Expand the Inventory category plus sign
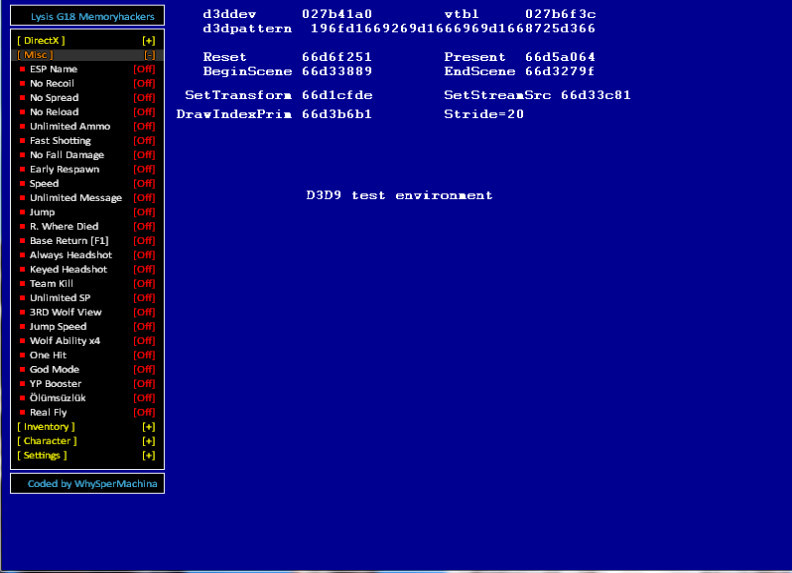 coord(148,426)
